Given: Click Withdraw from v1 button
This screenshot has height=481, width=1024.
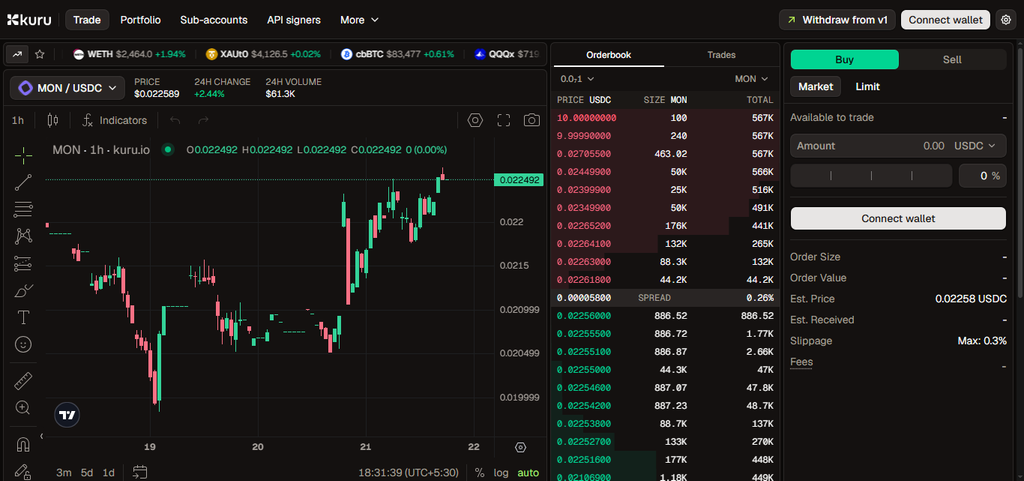Looking at the screenshot, I should click(x=837, y=20).
